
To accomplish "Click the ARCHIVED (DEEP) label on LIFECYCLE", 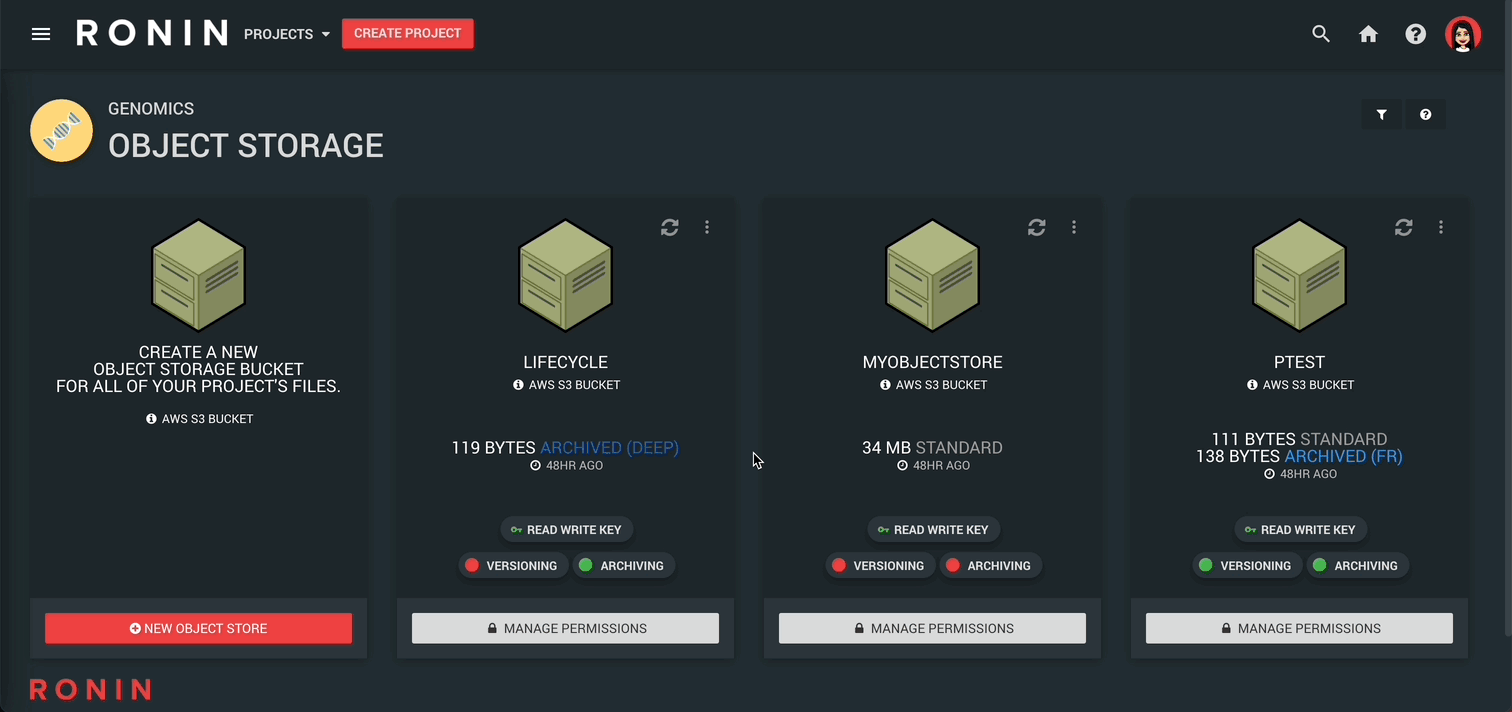I will point(609,448).
